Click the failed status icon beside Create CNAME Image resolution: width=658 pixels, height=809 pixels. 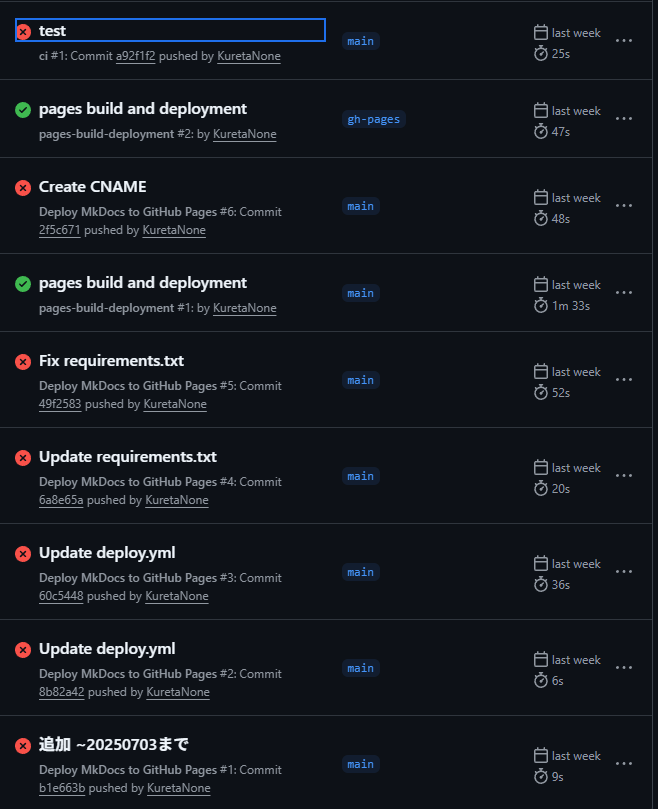click(23, 188)
